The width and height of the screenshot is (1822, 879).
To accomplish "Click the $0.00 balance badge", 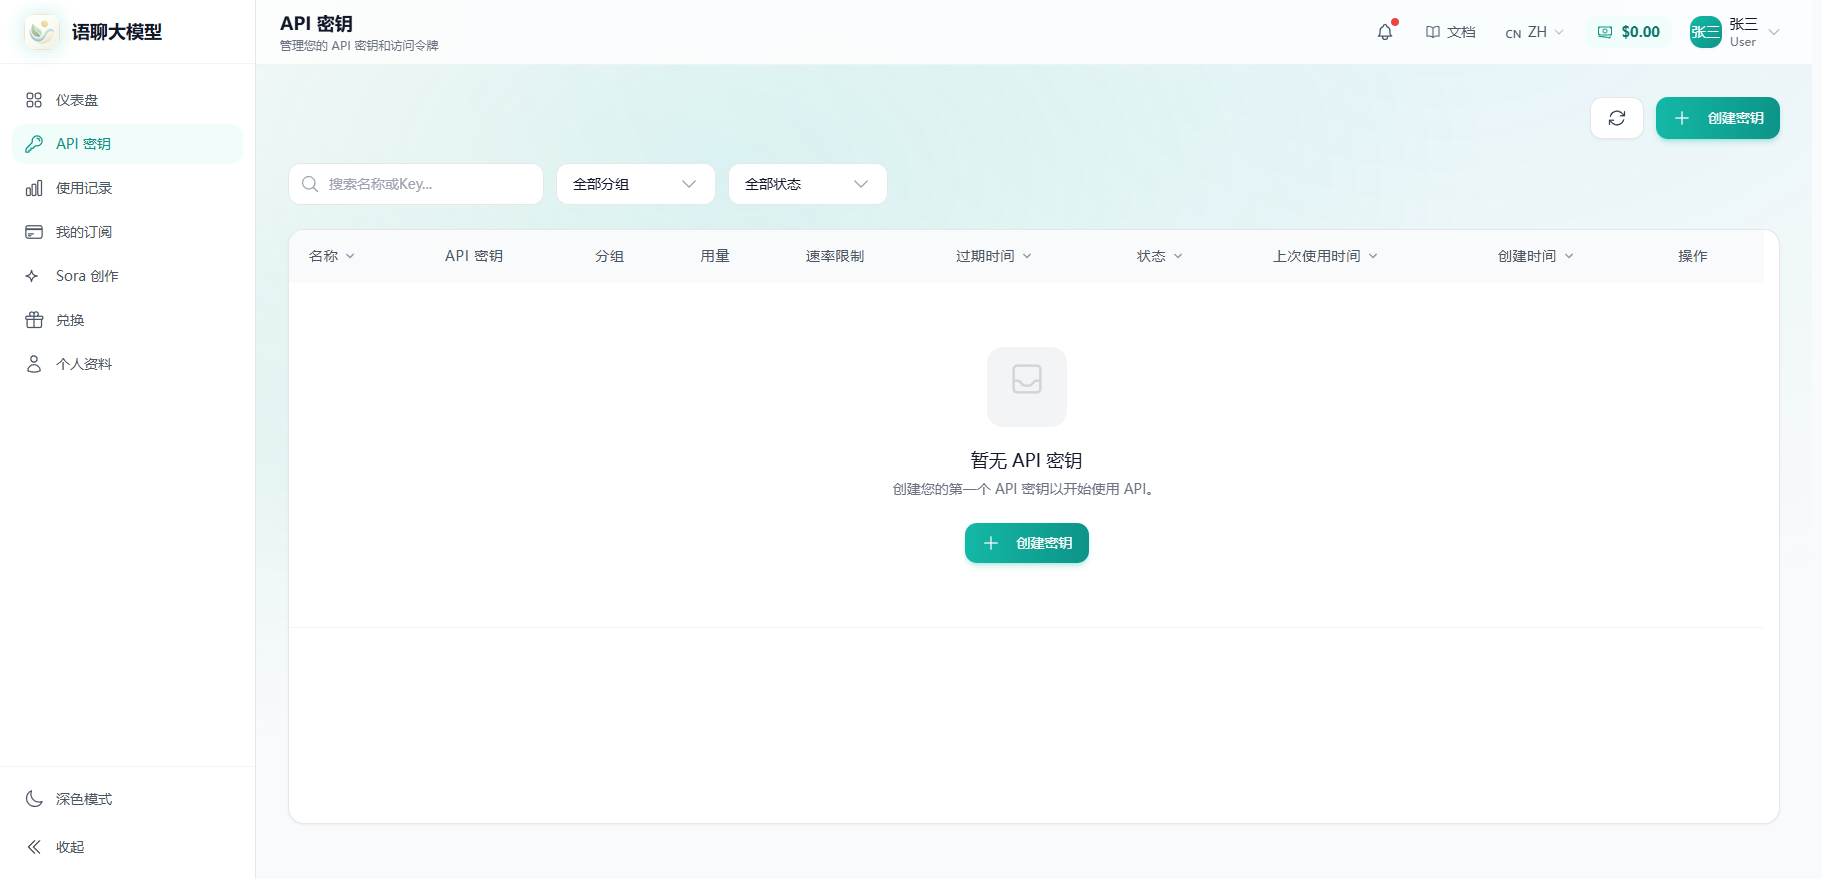I will click(1629, 32).
